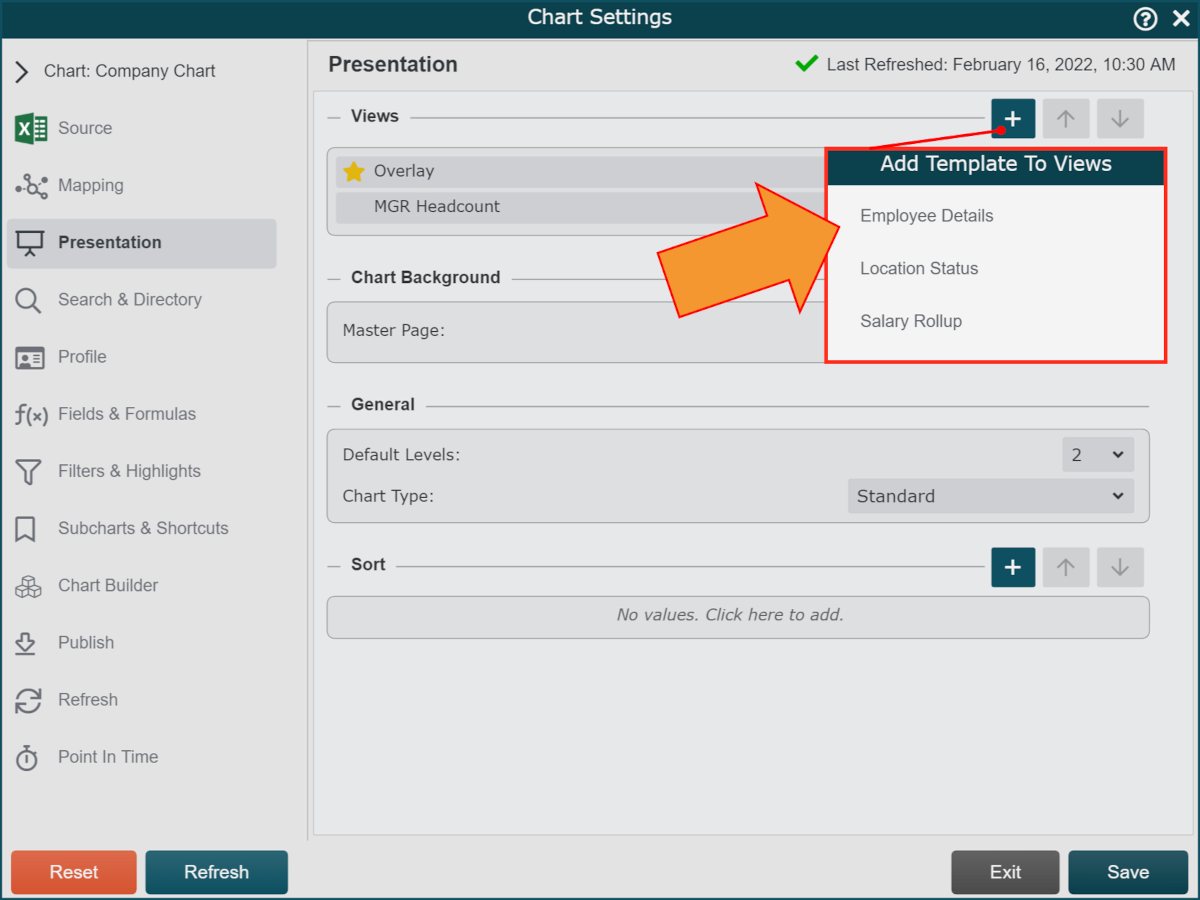Viewport: 1200px width, 900px height.
Task: Expand the Default Levels dropdown
Action: coord(1097,455)
